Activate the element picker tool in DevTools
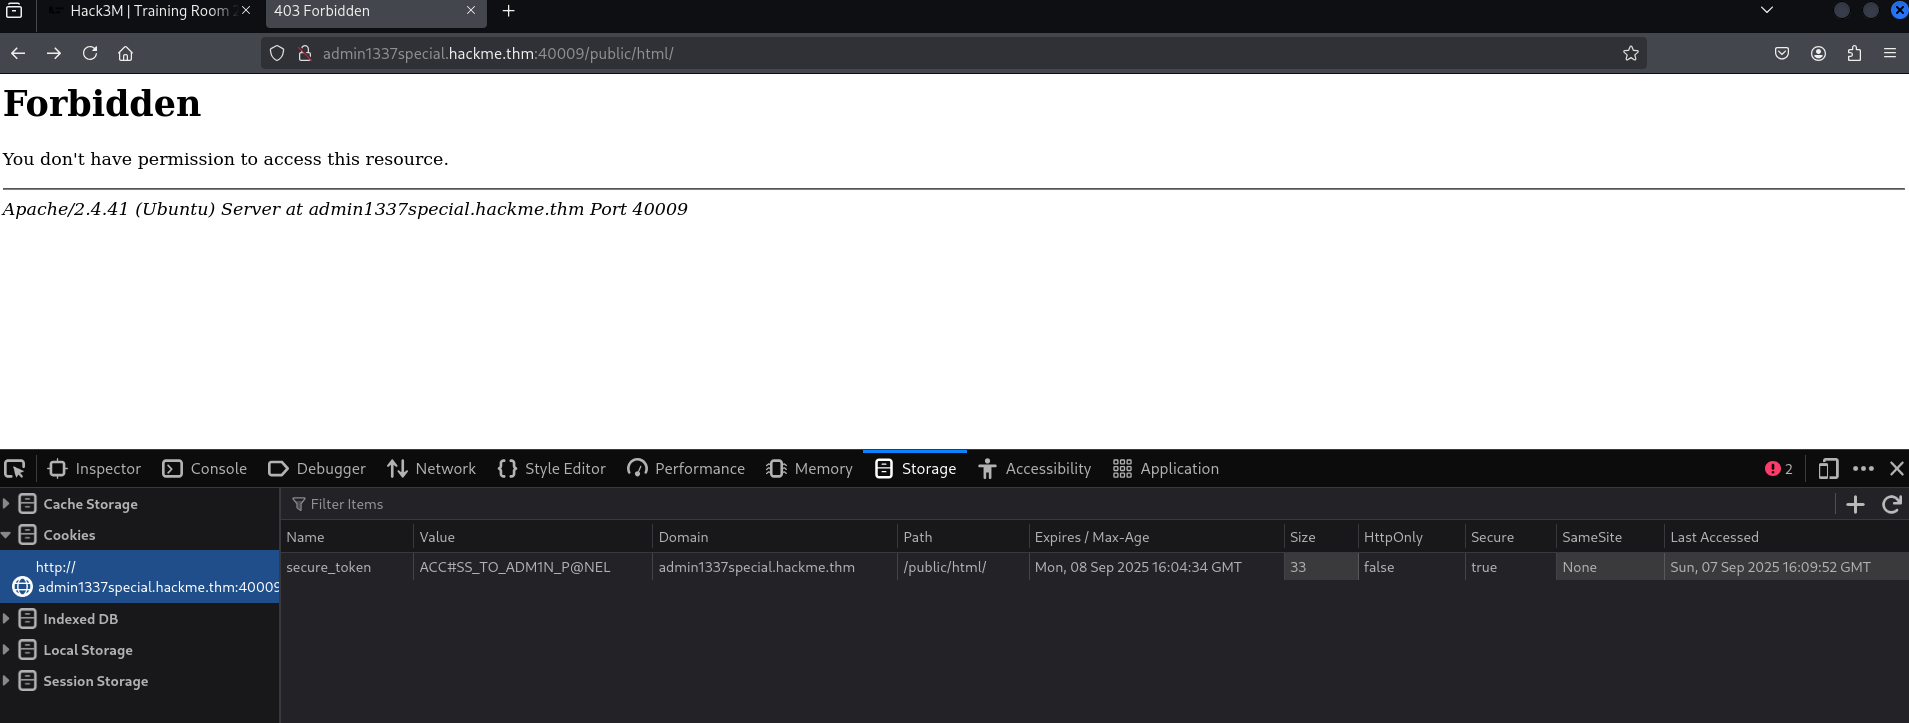Viewport: 1909px width, 723px height. coord(15,469)
